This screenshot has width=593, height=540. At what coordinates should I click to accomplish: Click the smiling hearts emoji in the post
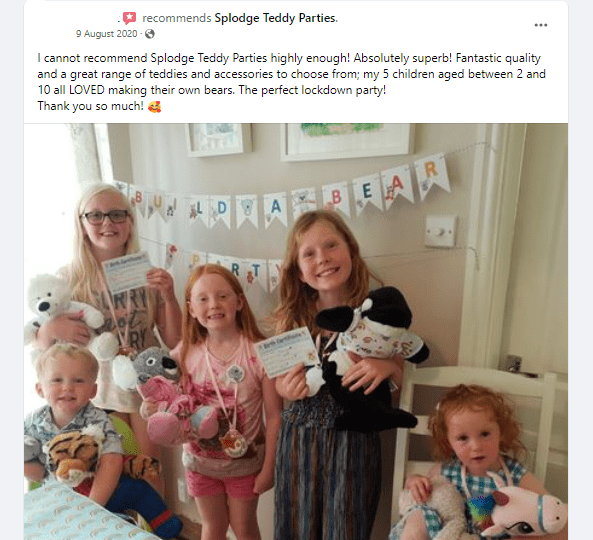tap(154, 107)
